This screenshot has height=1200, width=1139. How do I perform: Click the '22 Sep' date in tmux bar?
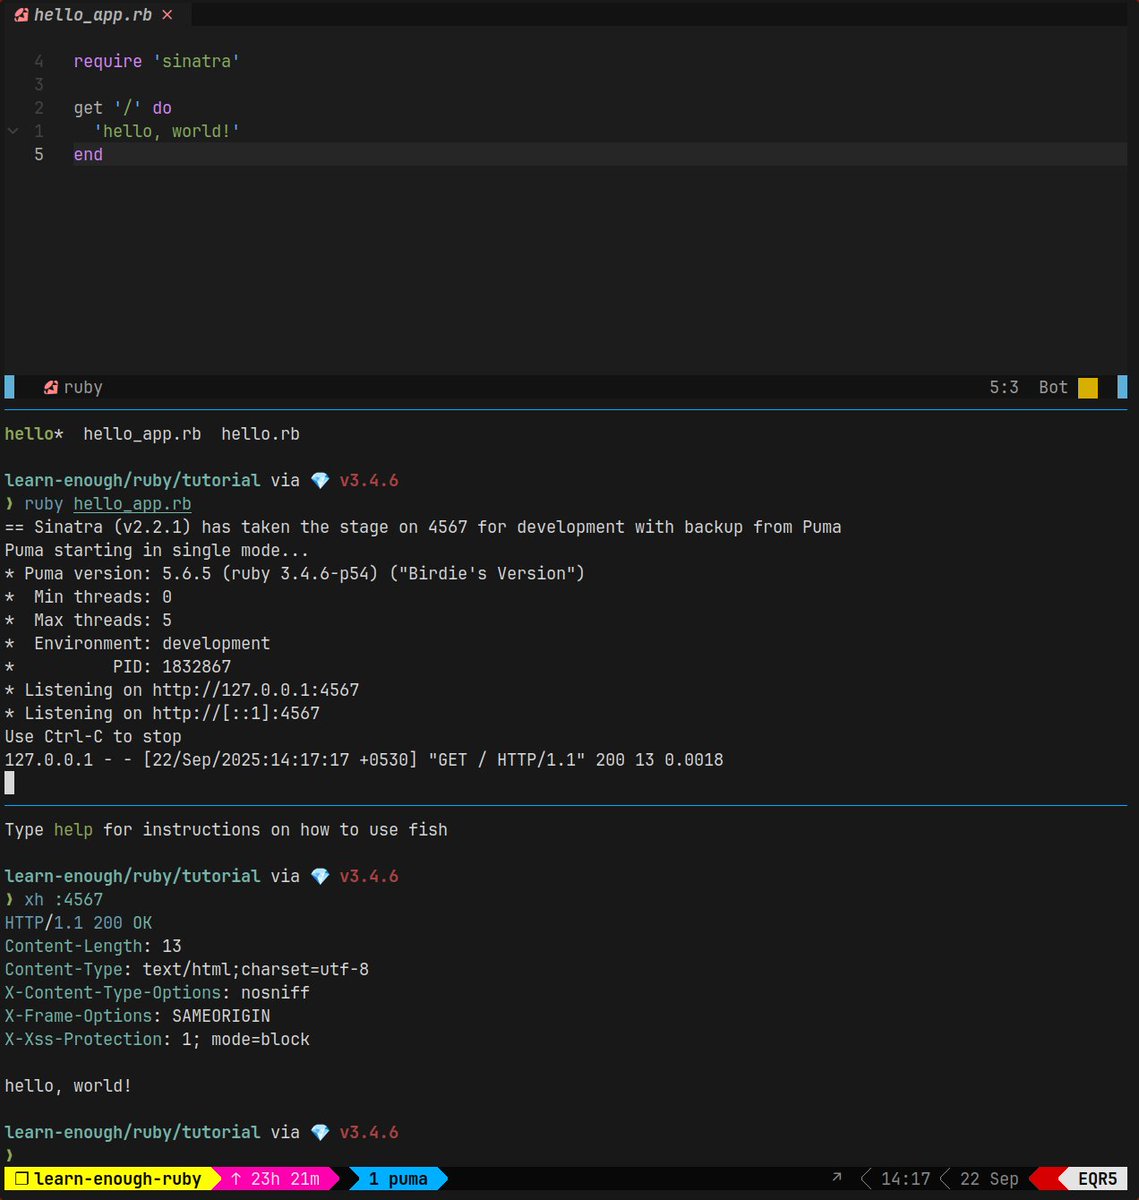point(989,1179)
